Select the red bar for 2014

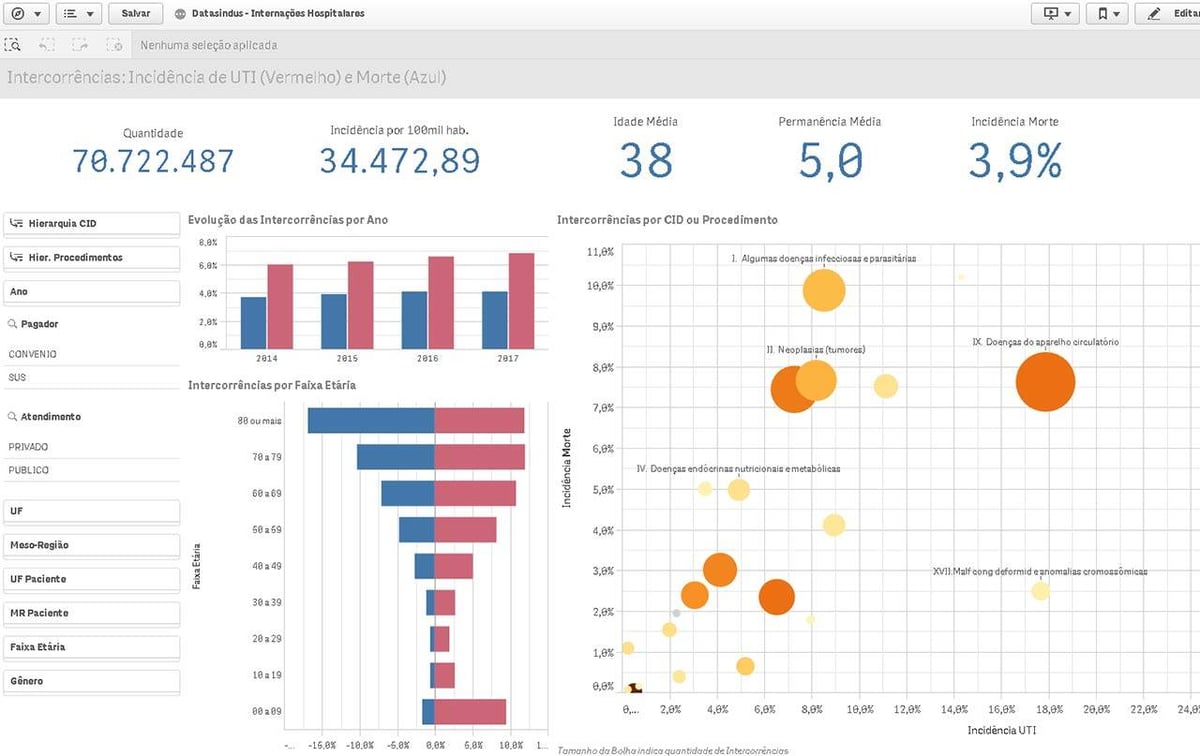click(280, 307)
